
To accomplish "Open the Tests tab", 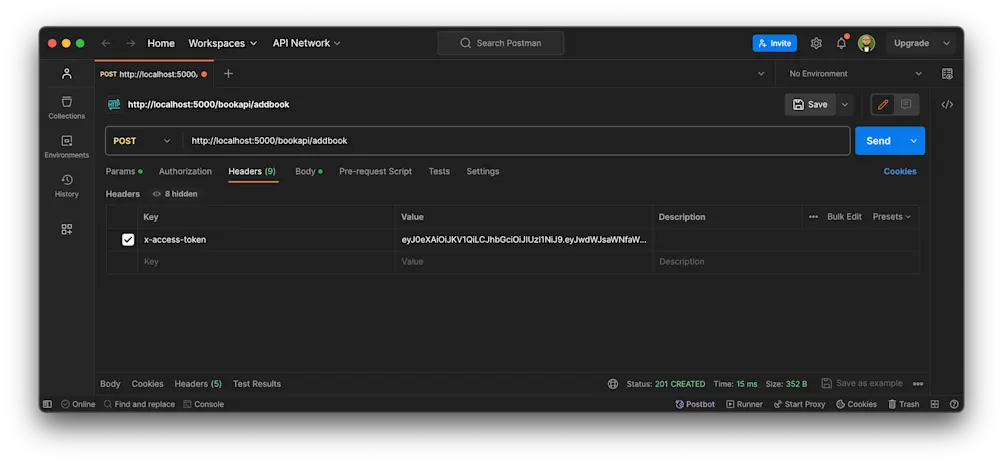I will point(439,172).
